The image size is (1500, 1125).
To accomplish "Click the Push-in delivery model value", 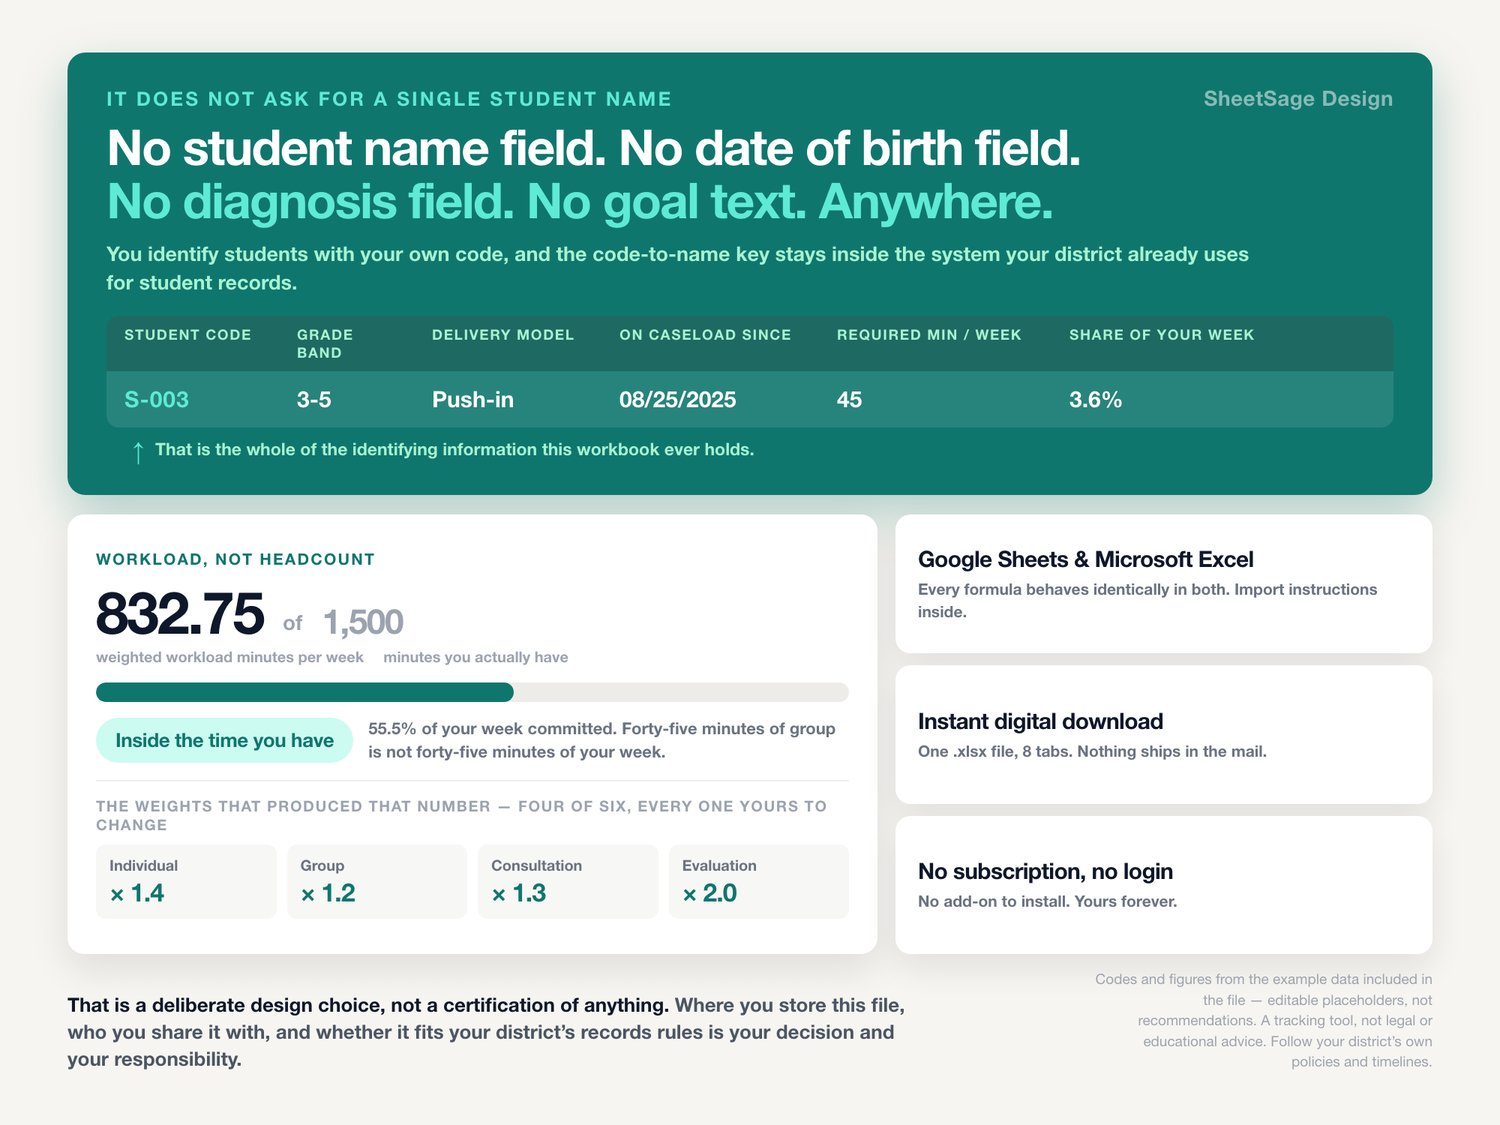I will click(x=473, y=400).
